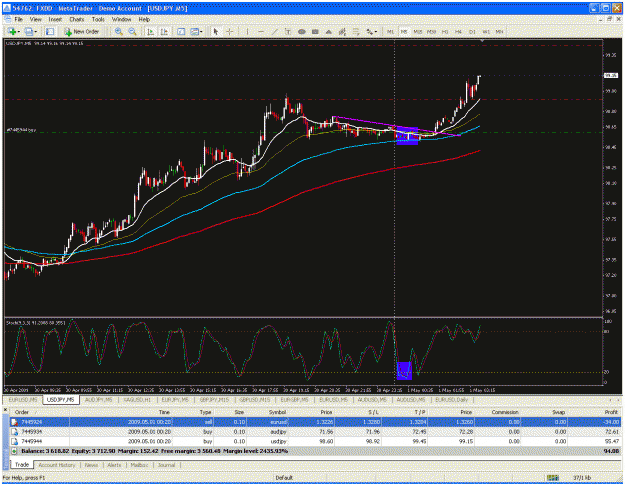Switch timeframe to M30
The height and width of the screenshot is (484, 625).
(431, 31)
